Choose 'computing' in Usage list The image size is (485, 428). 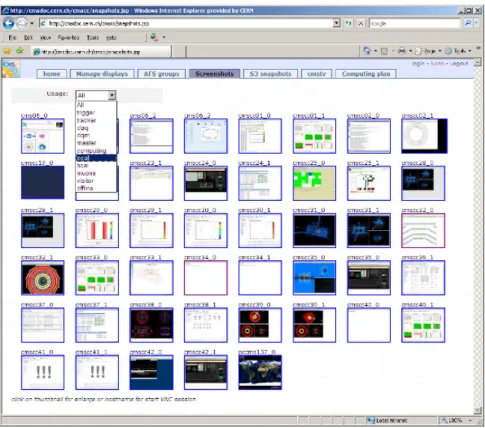click(96, 150)
